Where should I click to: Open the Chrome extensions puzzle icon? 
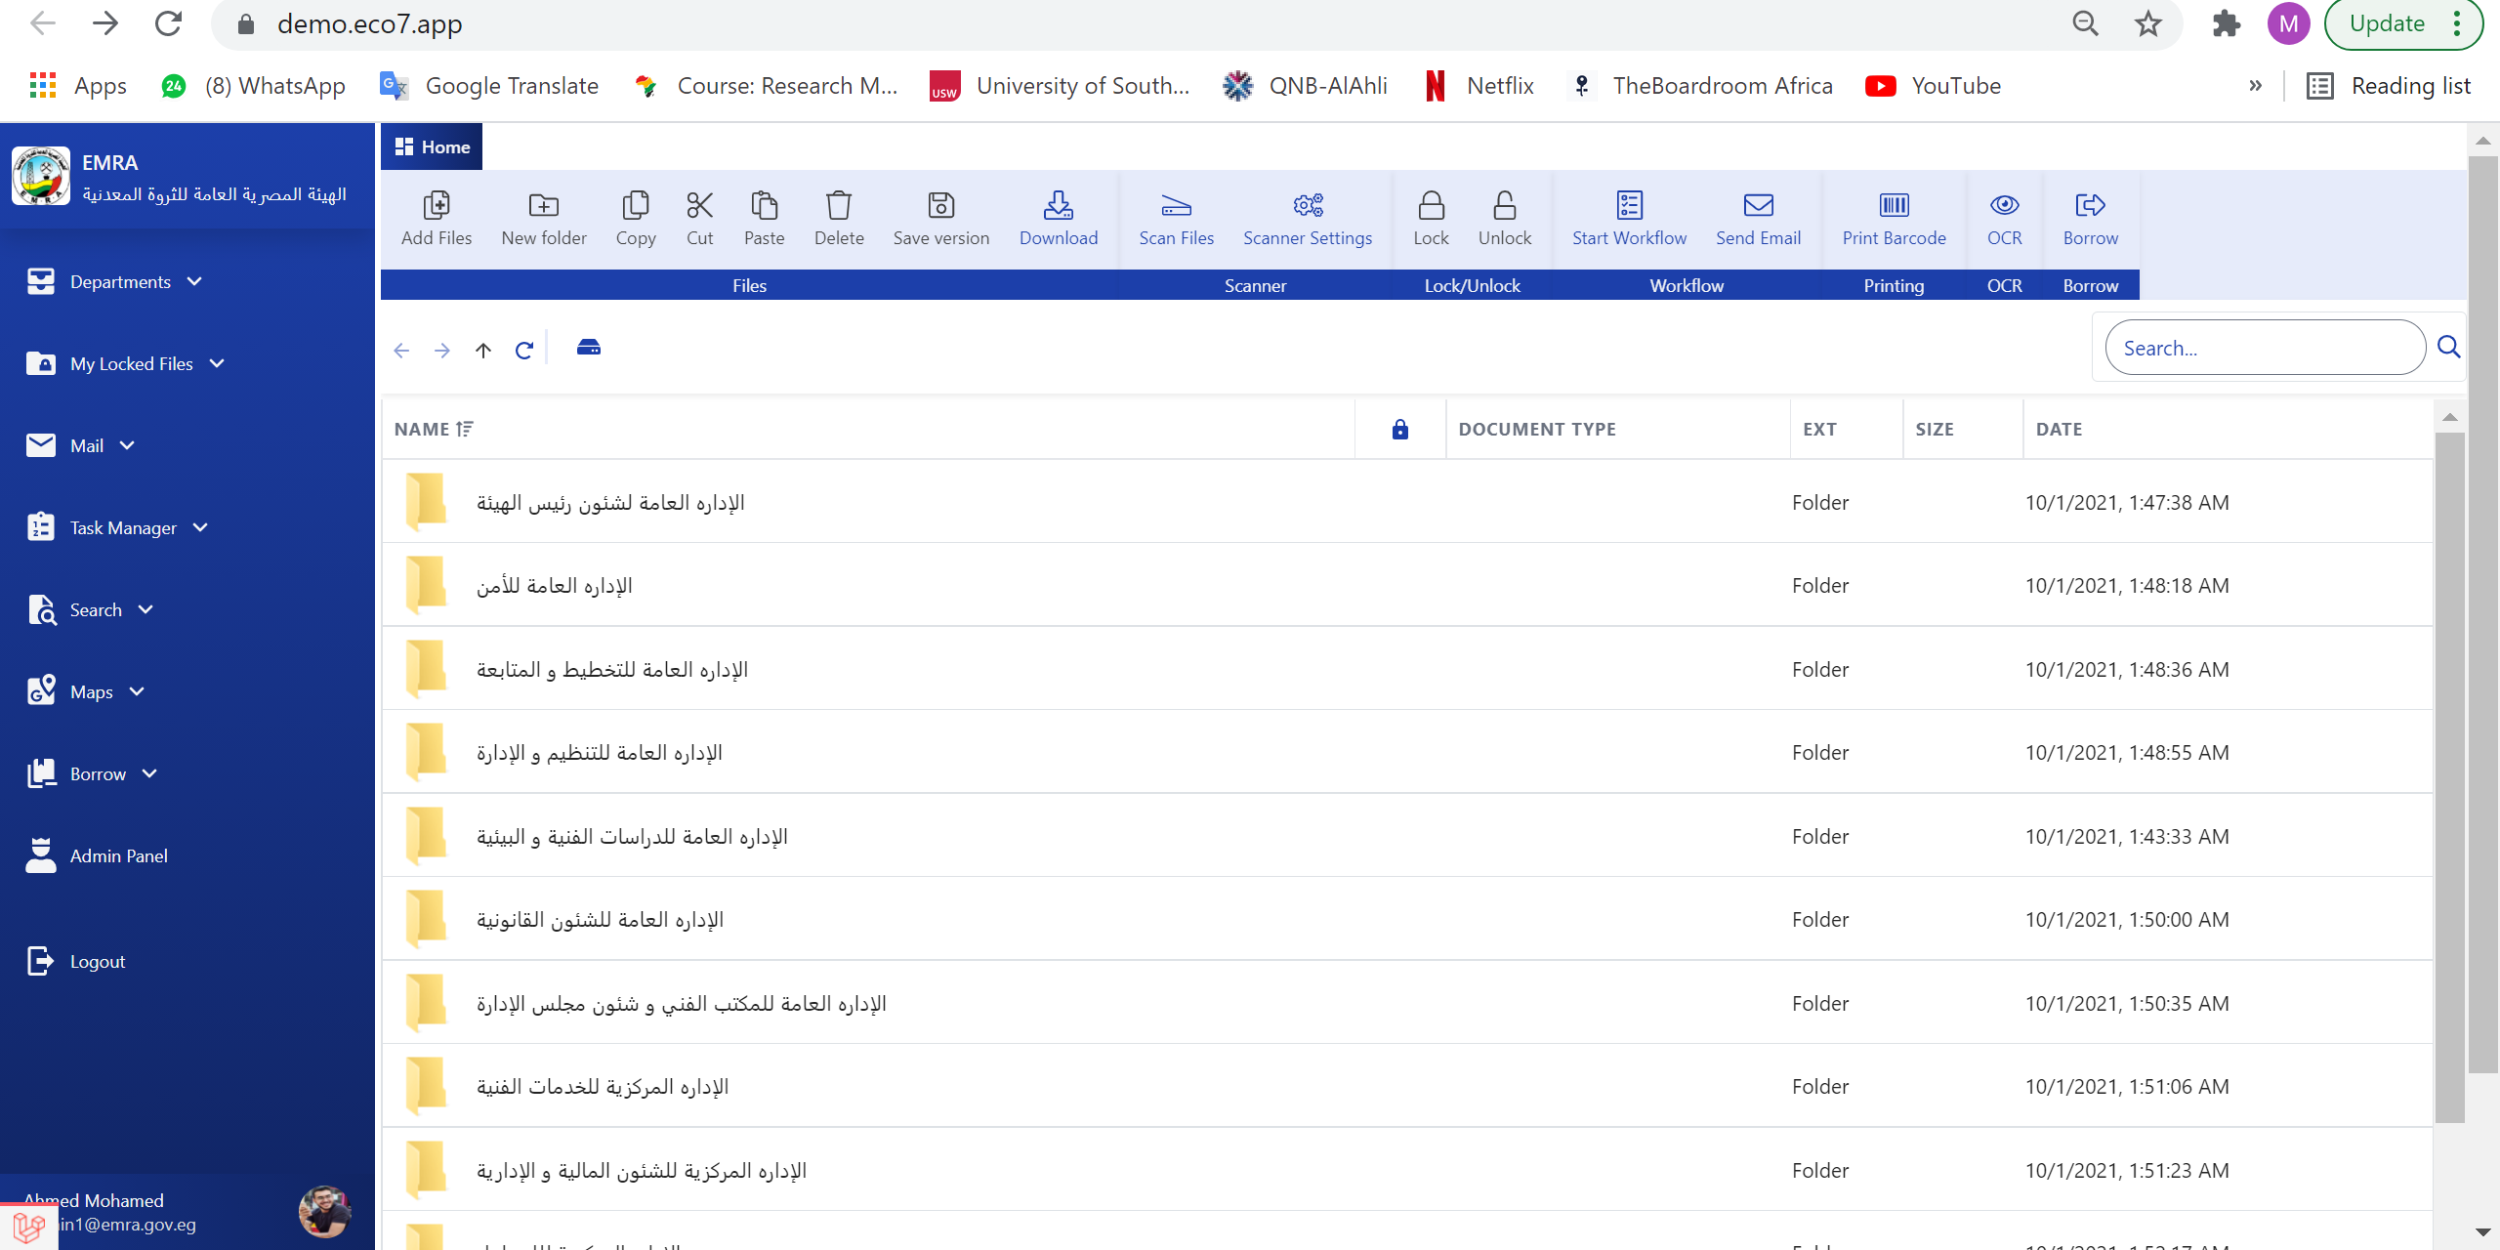click(2225, 24)
